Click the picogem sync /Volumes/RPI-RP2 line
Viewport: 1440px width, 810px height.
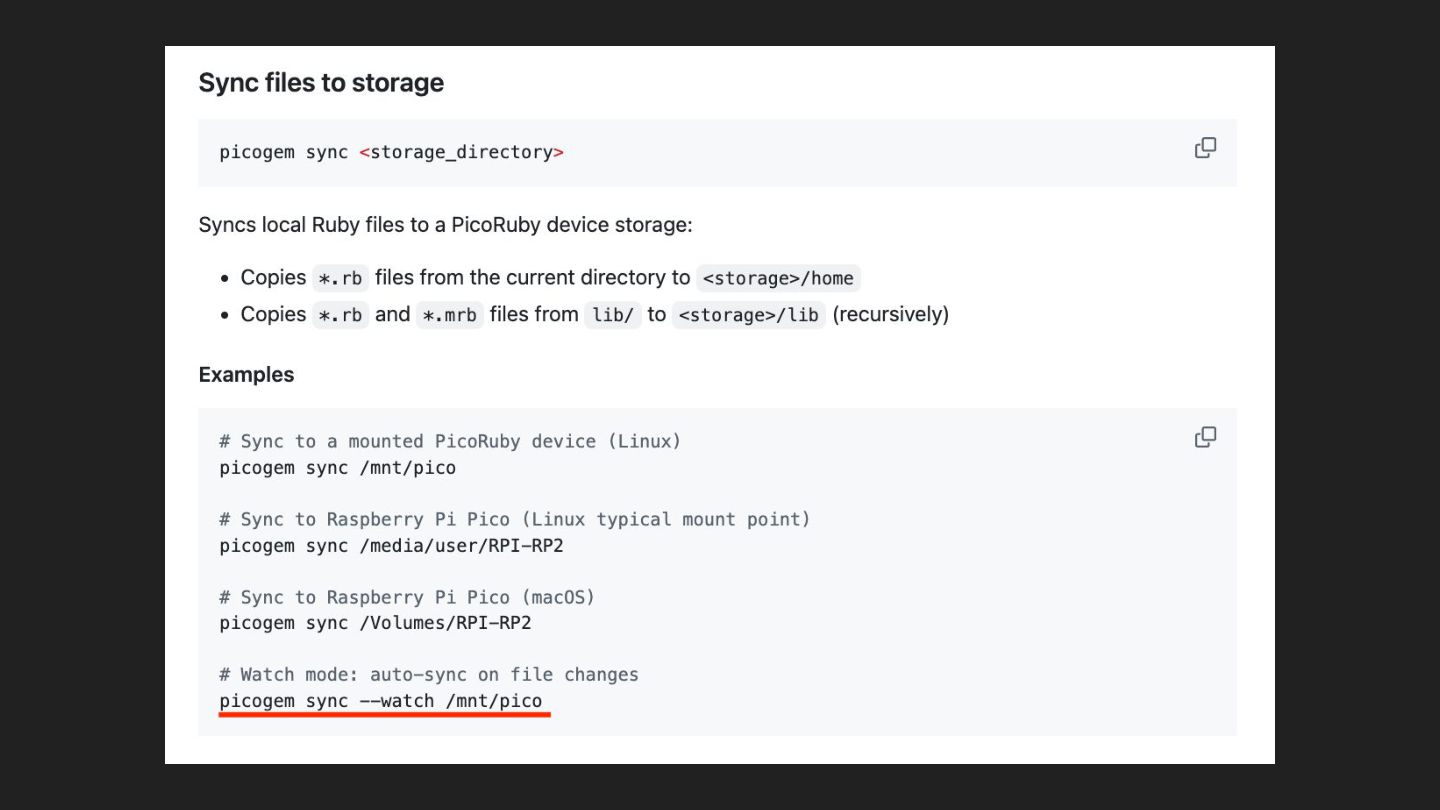pos(375,623)
